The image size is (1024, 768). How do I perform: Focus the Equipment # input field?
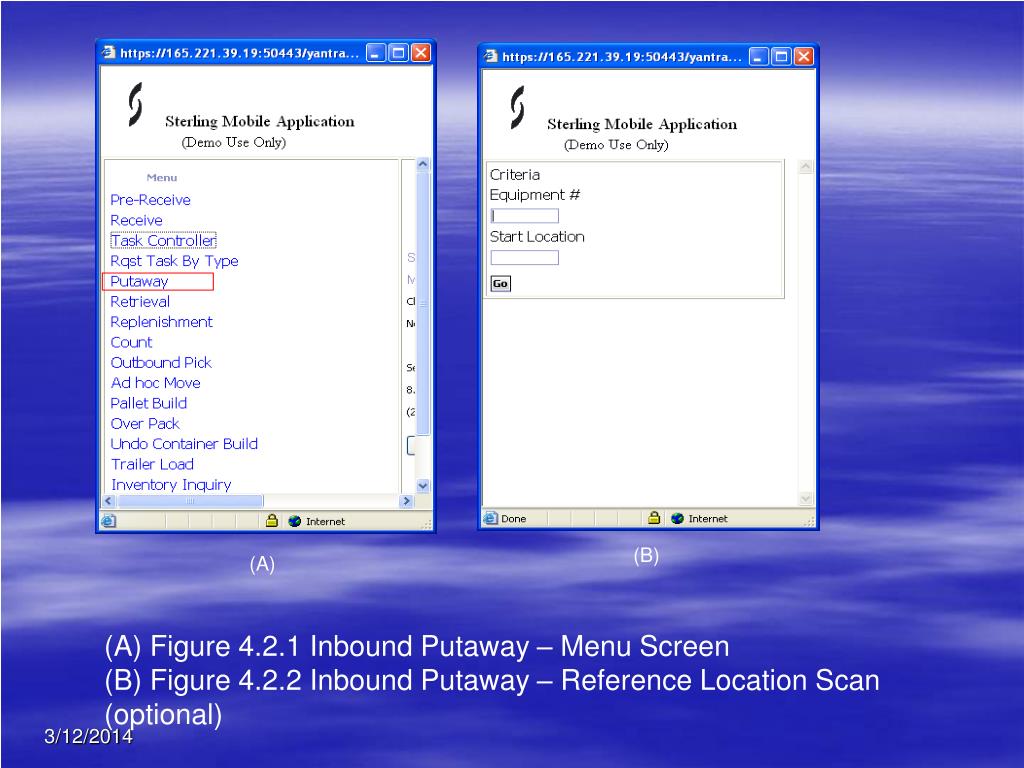tap(524, 216)
